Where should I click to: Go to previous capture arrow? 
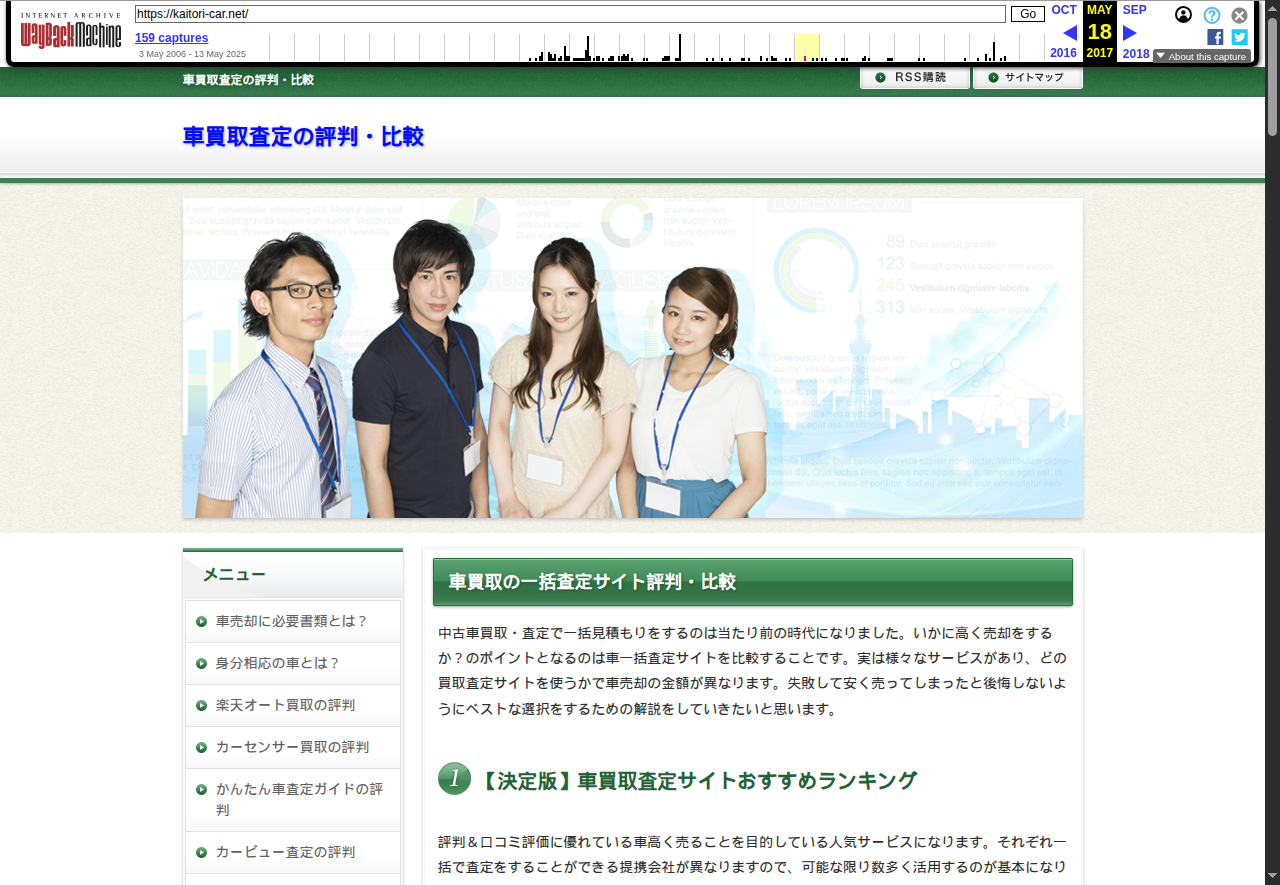[x=1069, y=32]
